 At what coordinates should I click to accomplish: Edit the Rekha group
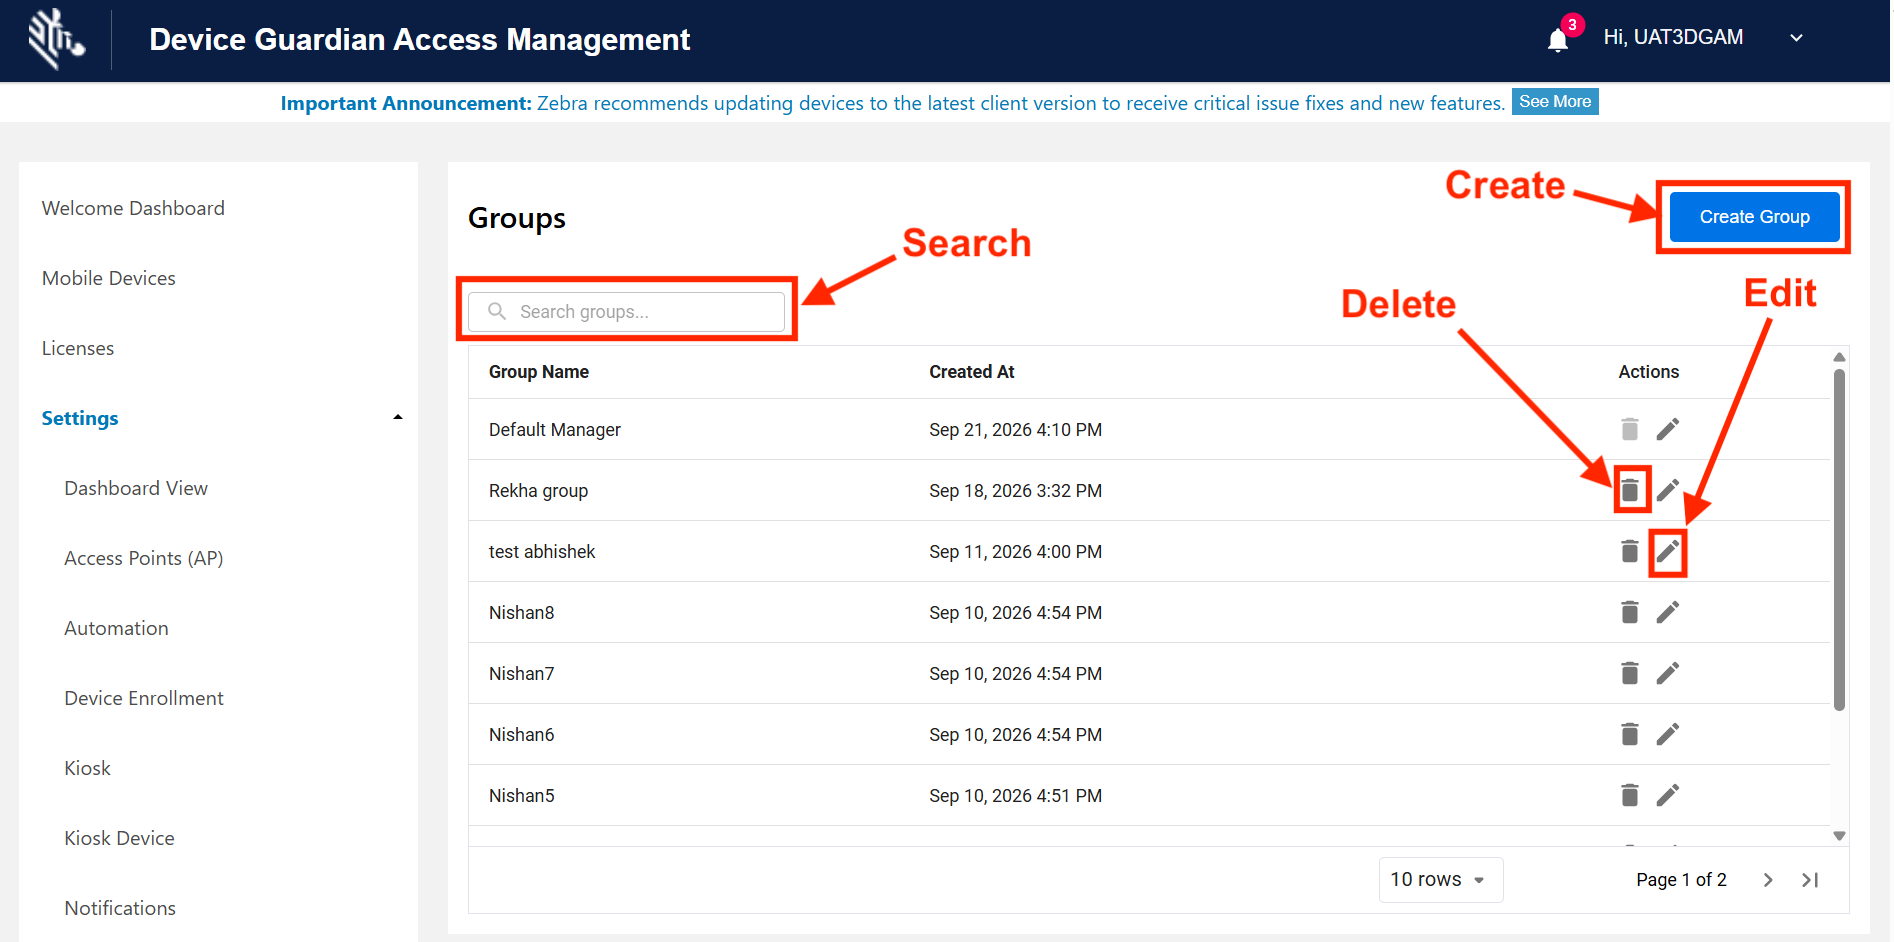coord(1667,490)
